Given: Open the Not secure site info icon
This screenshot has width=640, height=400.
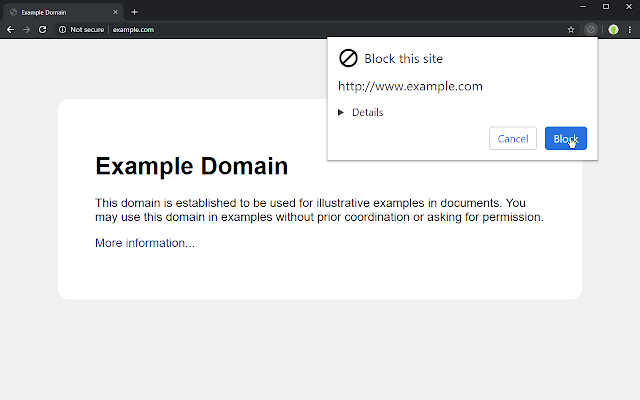Looking at the screenshot, I should pos(62,29).
